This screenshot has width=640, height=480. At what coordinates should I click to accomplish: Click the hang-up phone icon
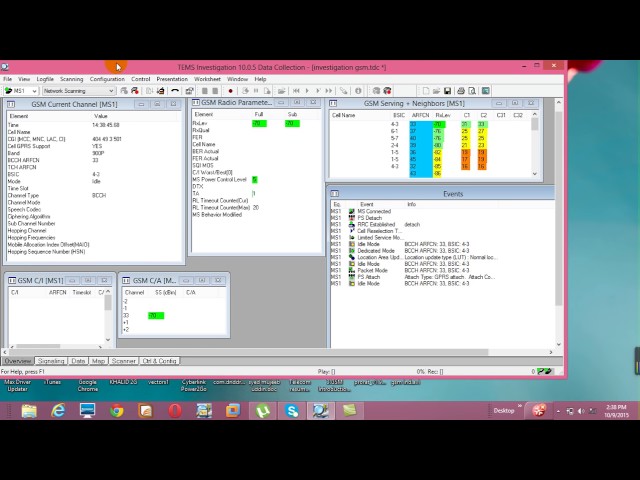click(x=175, y=91)
